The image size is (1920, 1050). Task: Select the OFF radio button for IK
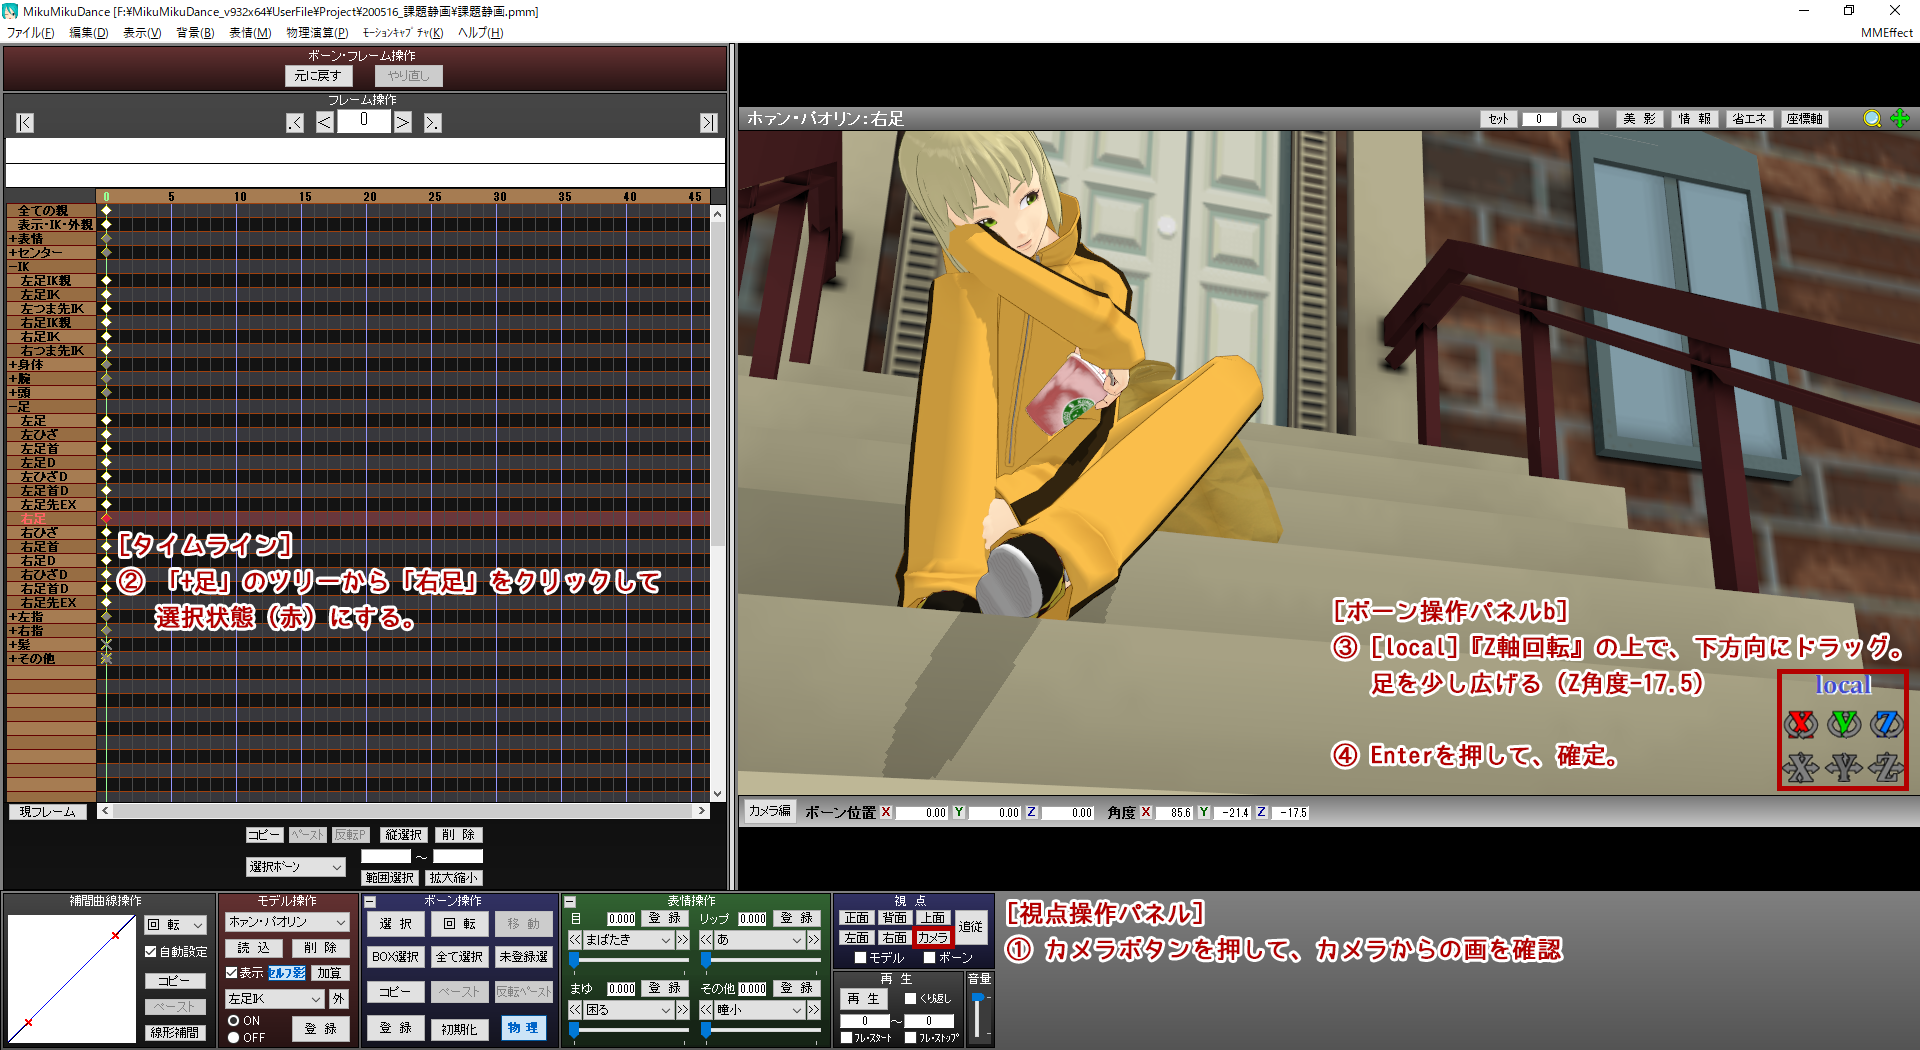click(x=234, y=1038)
